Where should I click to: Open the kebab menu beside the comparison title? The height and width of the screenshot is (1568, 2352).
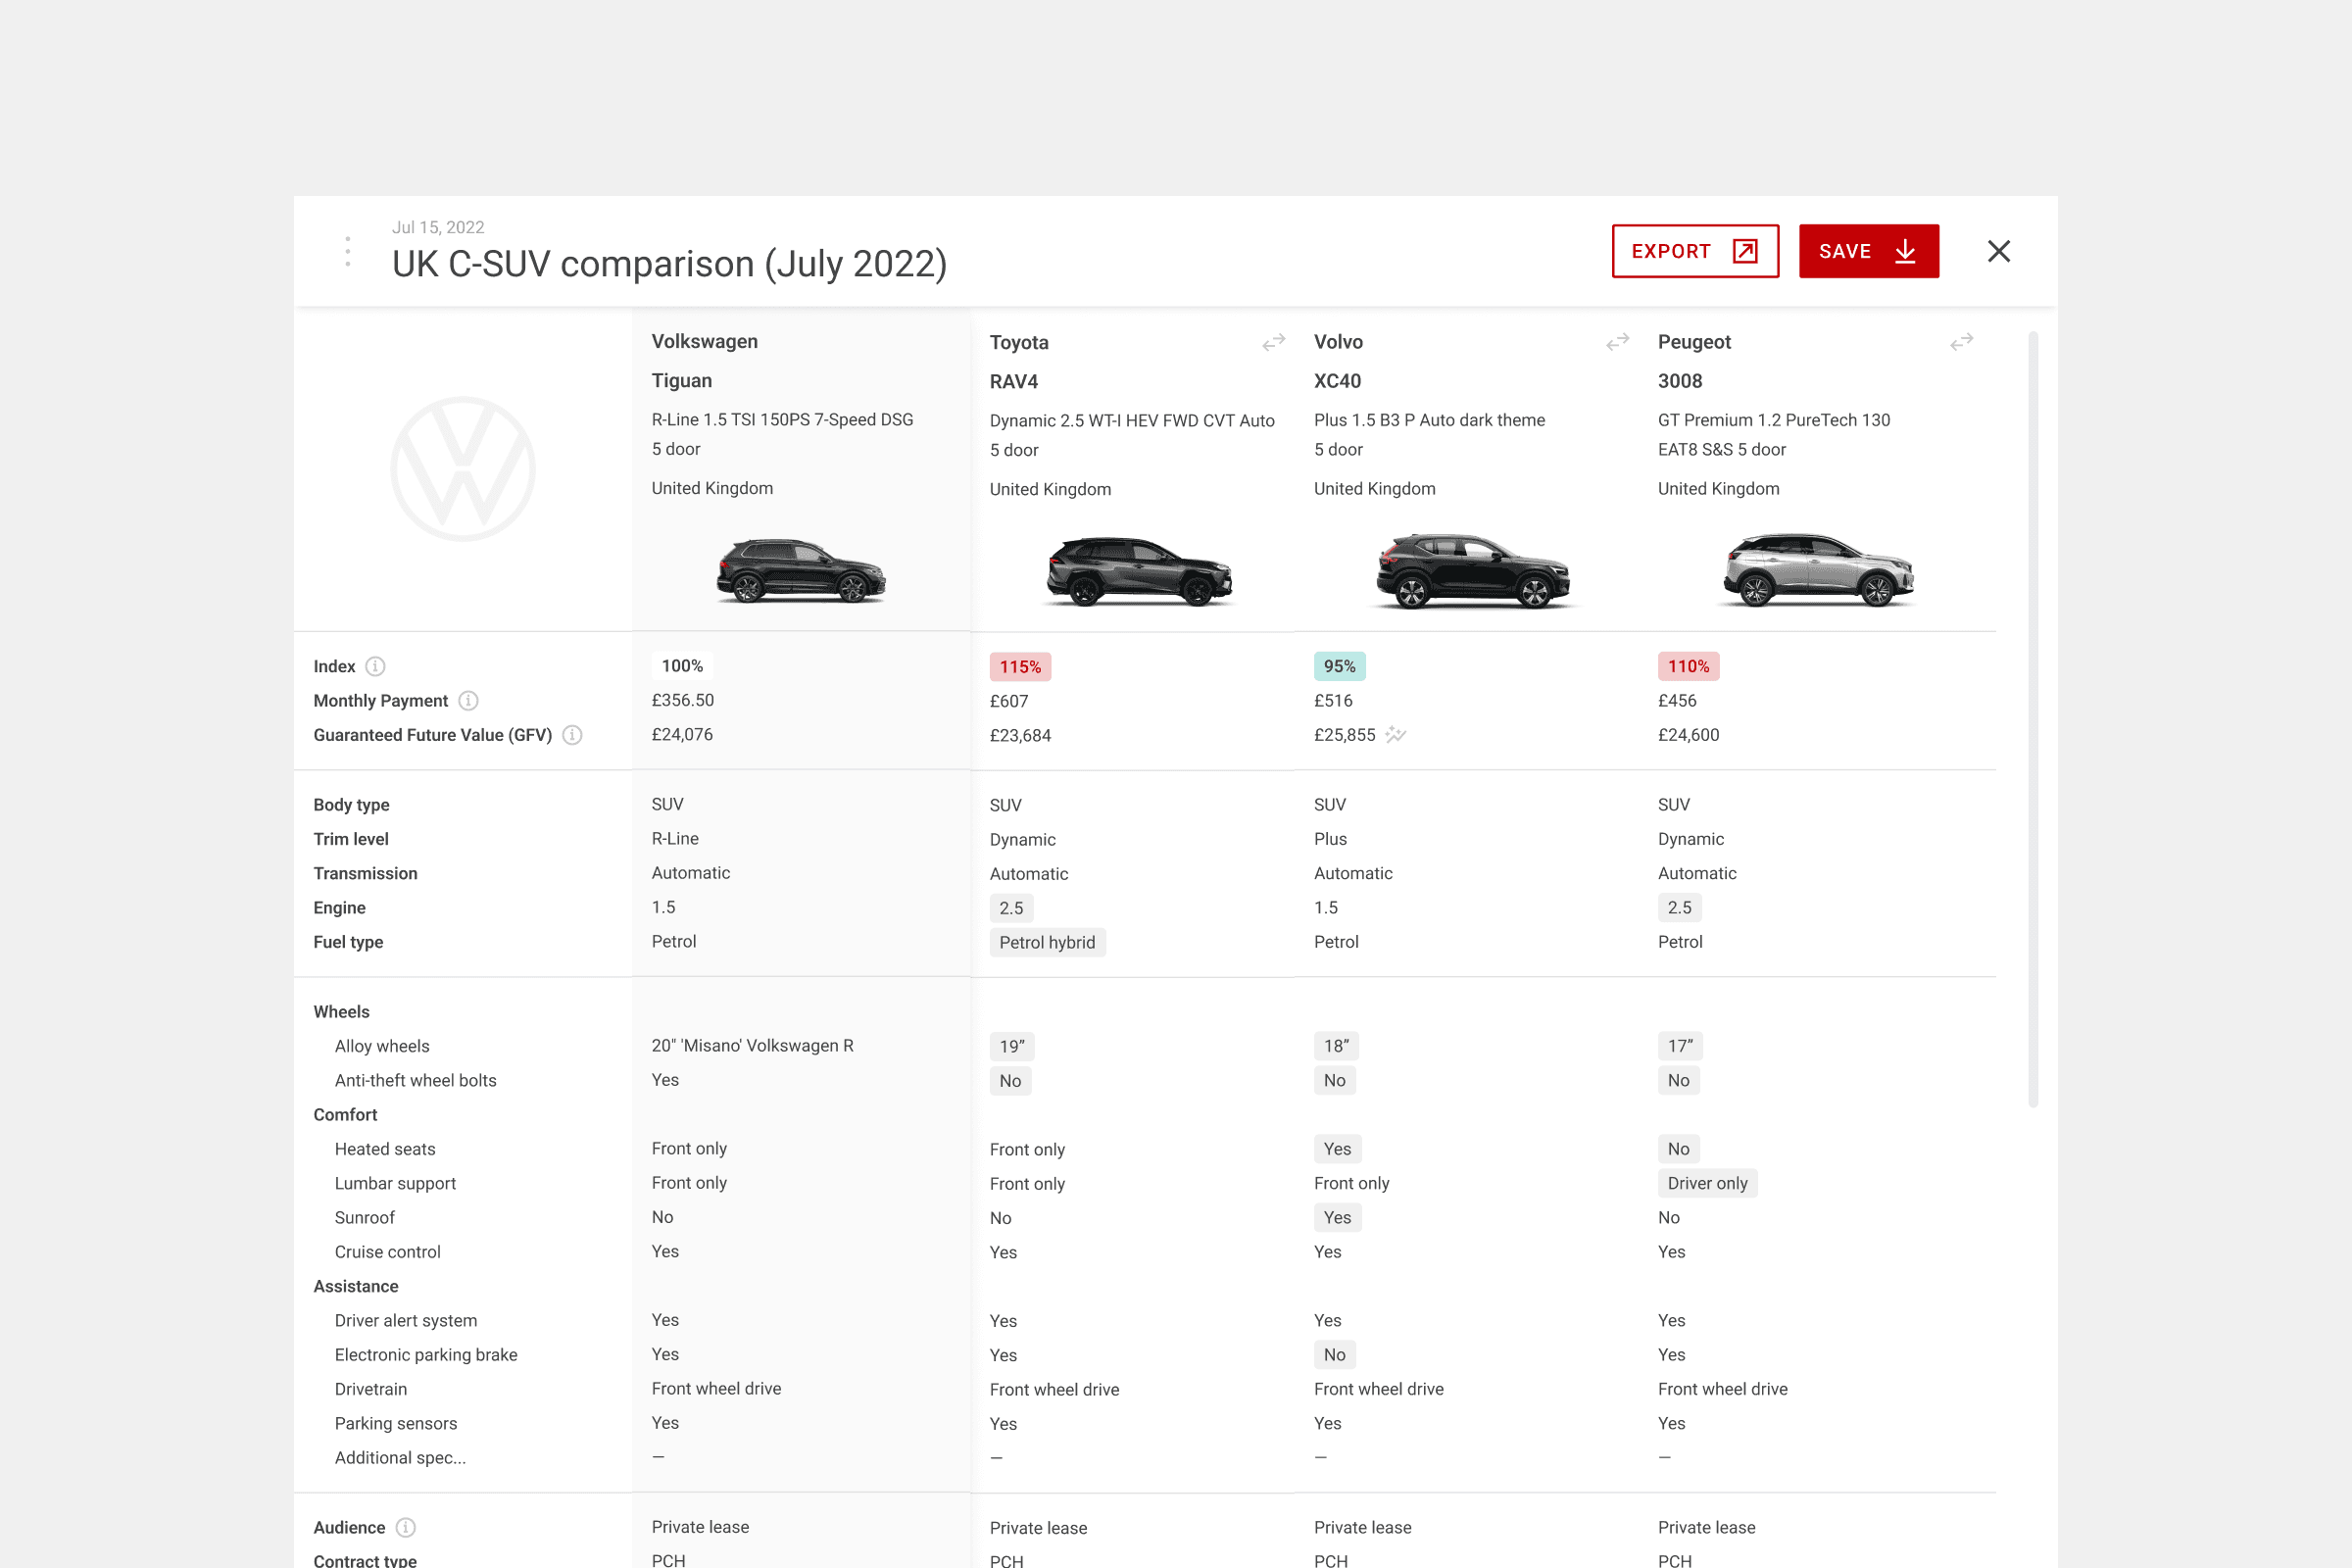(x=347, y=251)
